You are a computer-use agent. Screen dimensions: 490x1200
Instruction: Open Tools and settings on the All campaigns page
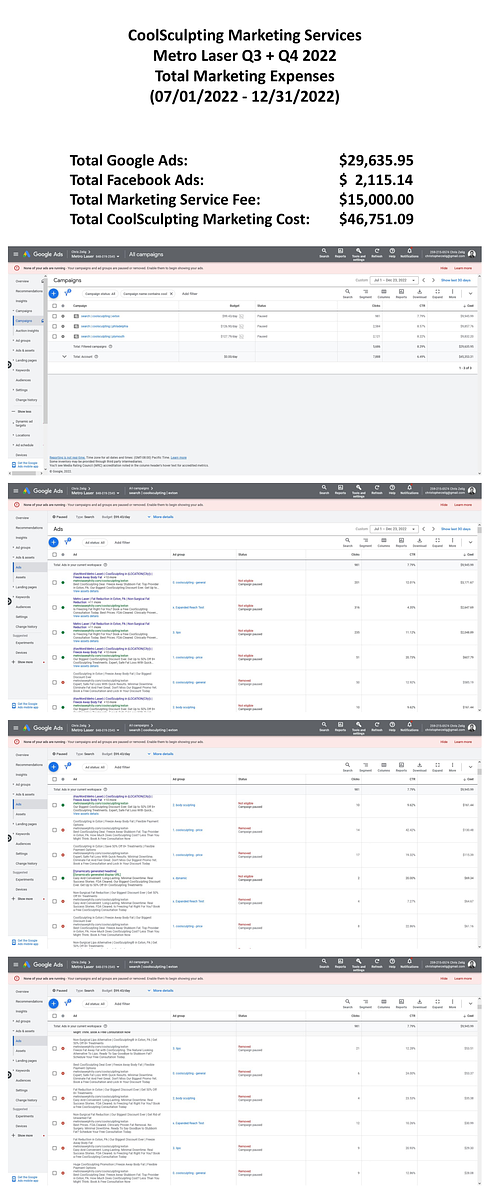tap(358, 252)
